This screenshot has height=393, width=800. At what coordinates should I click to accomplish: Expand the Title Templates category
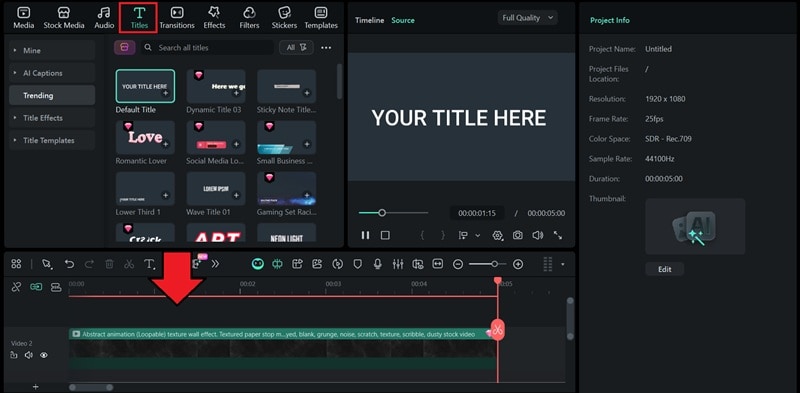[52, 140]
